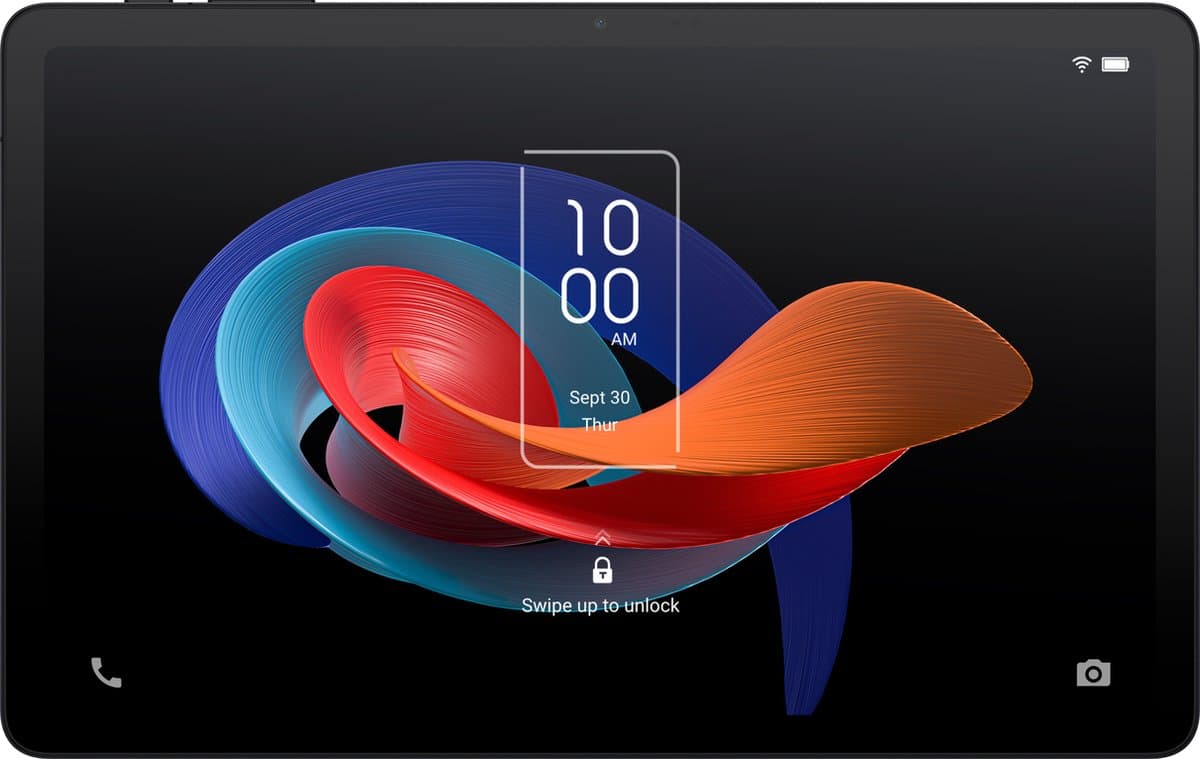
Task: Tap the "Swipe up to unlock" text
Action: (600, 605)
